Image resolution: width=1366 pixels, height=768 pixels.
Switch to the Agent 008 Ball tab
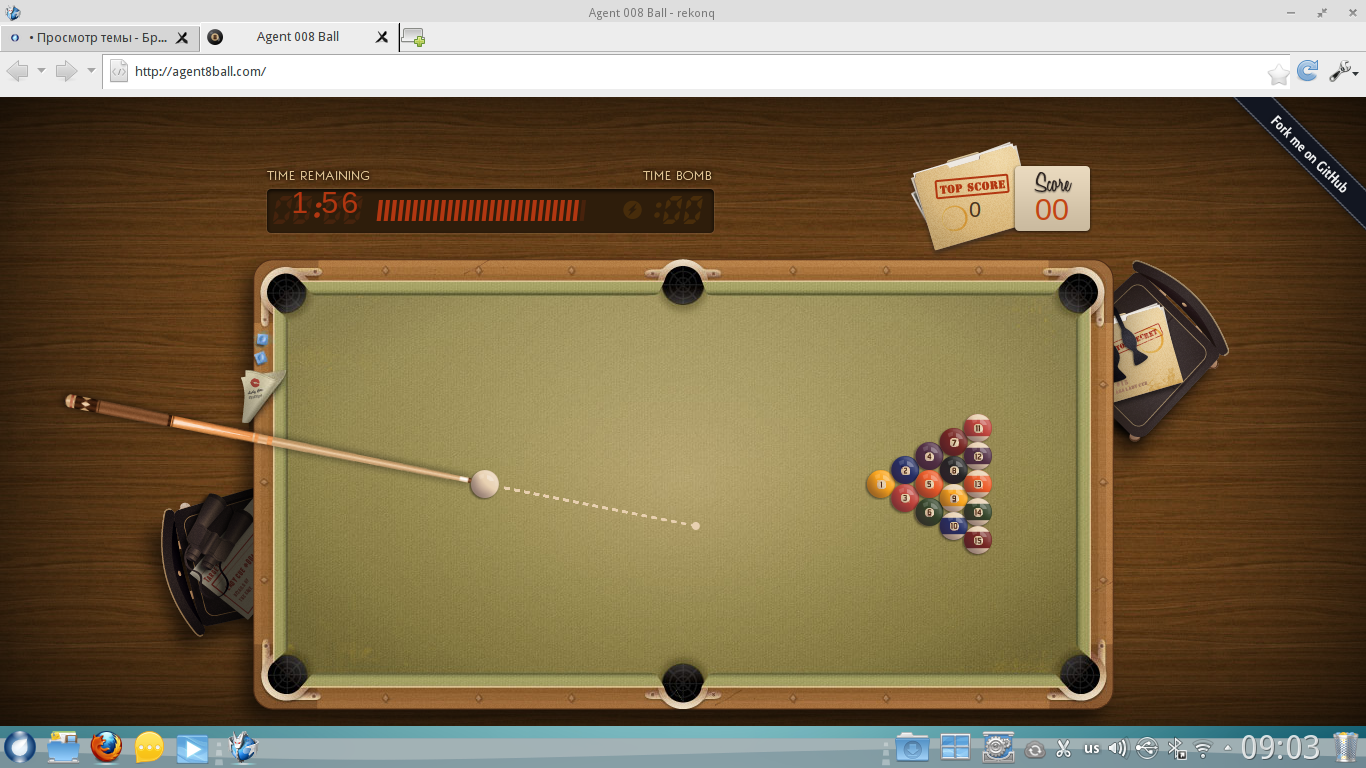pyautogui.click(x=298, y=37)
